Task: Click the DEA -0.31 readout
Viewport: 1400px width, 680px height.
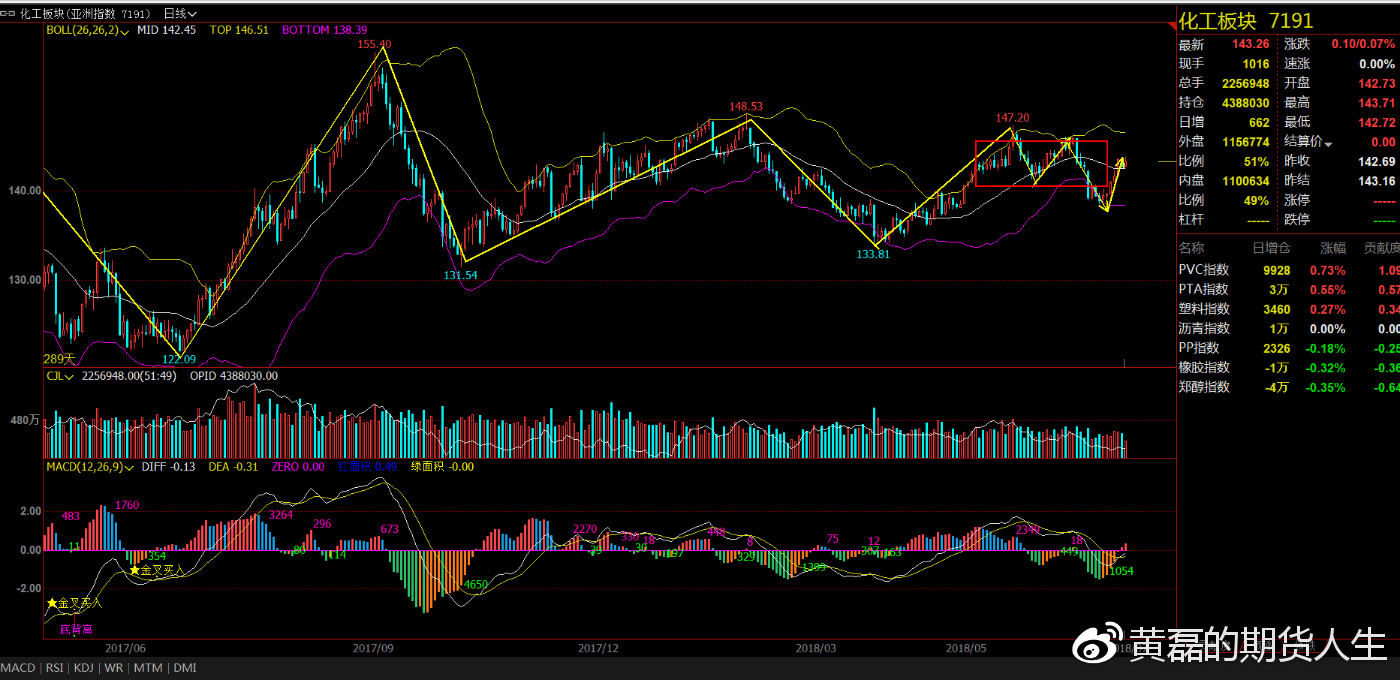Action: [233, 466]
